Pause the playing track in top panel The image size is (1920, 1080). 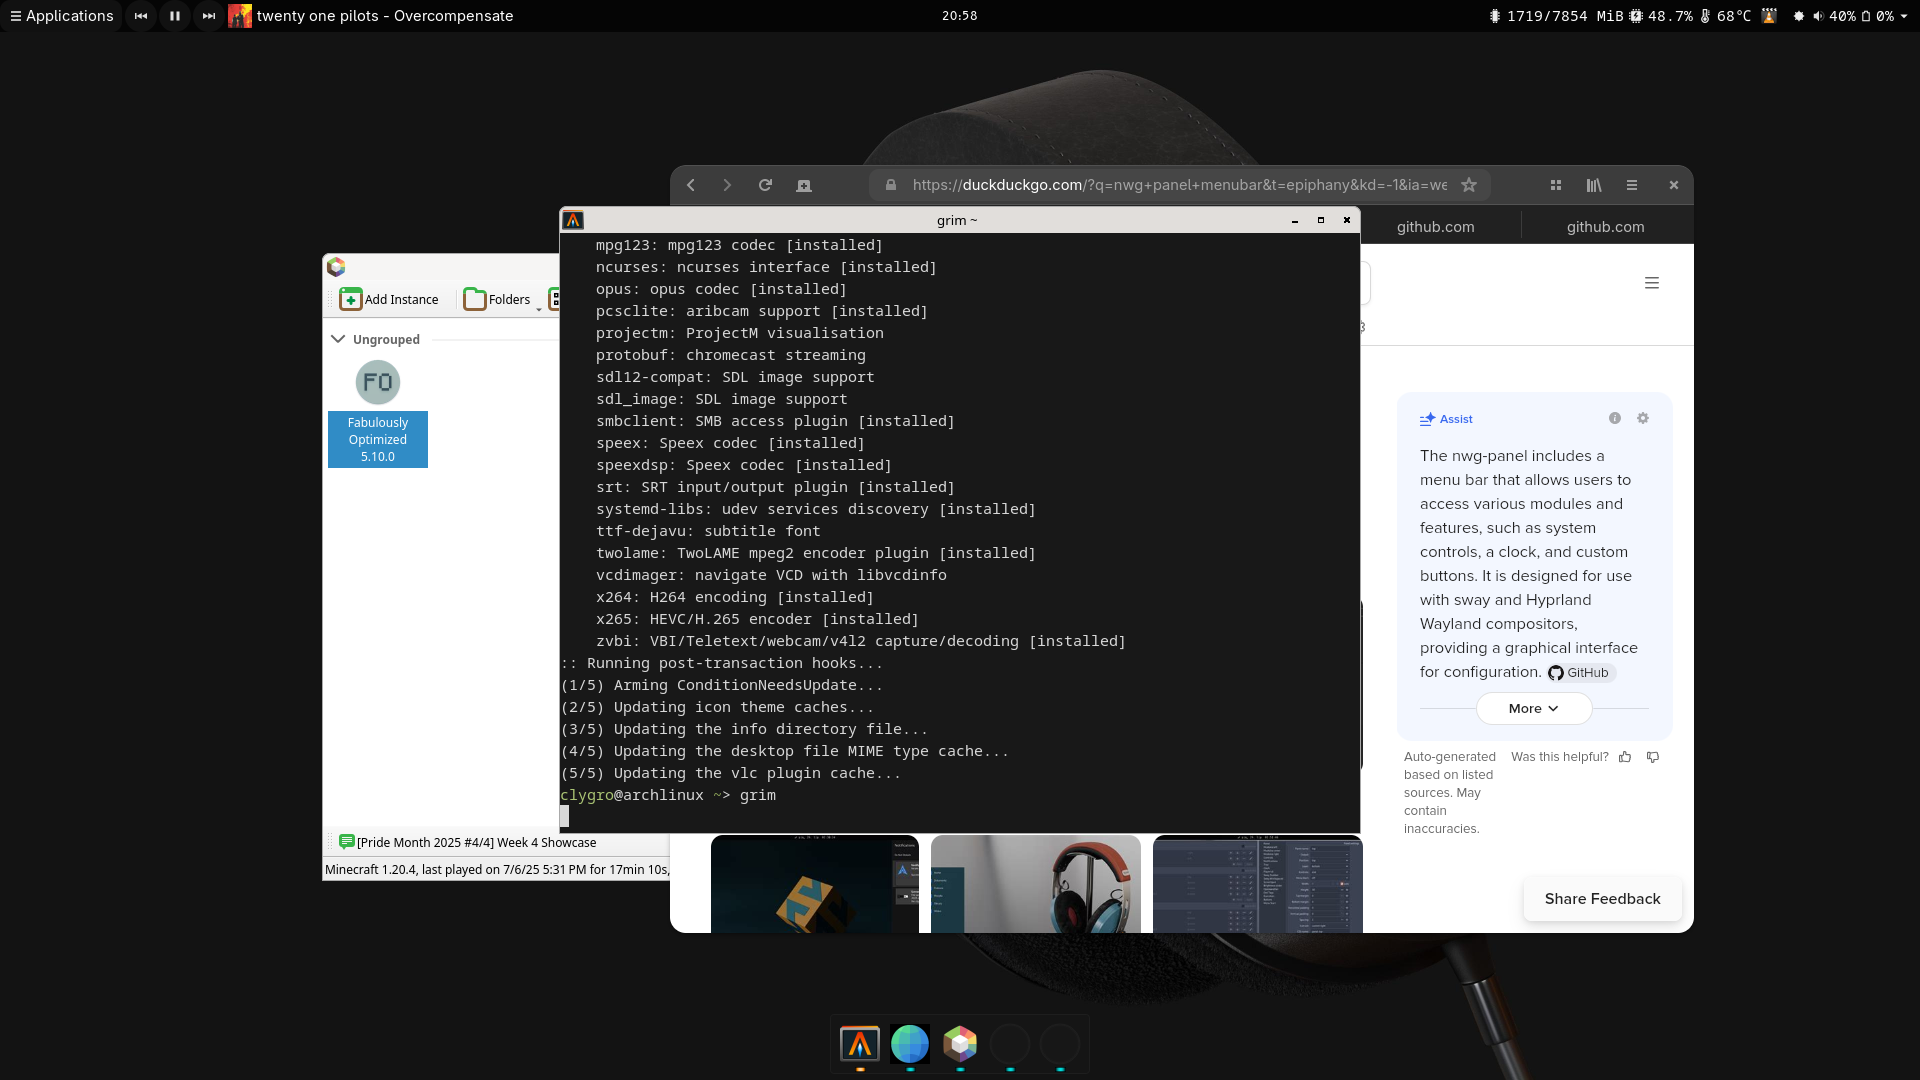click(x=175, y=16)
